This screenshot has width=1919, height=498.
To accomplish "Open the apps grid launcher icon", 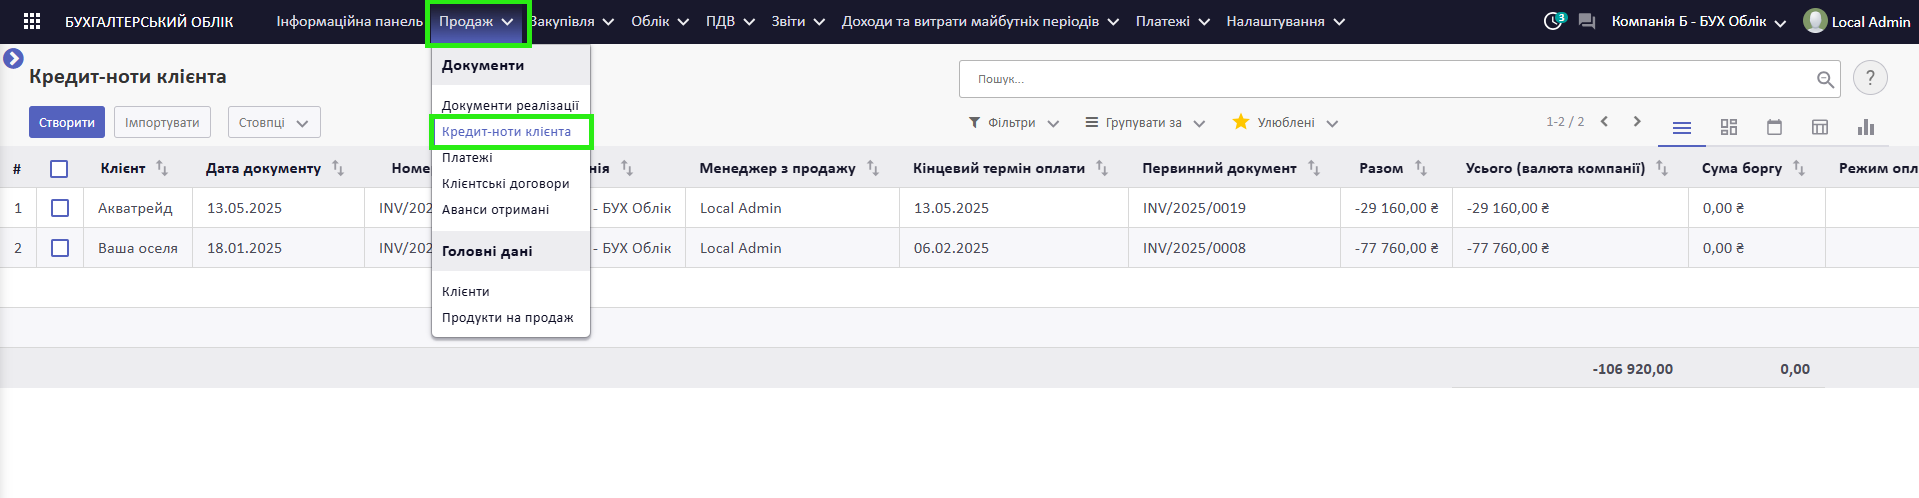I will coord(32,21).
